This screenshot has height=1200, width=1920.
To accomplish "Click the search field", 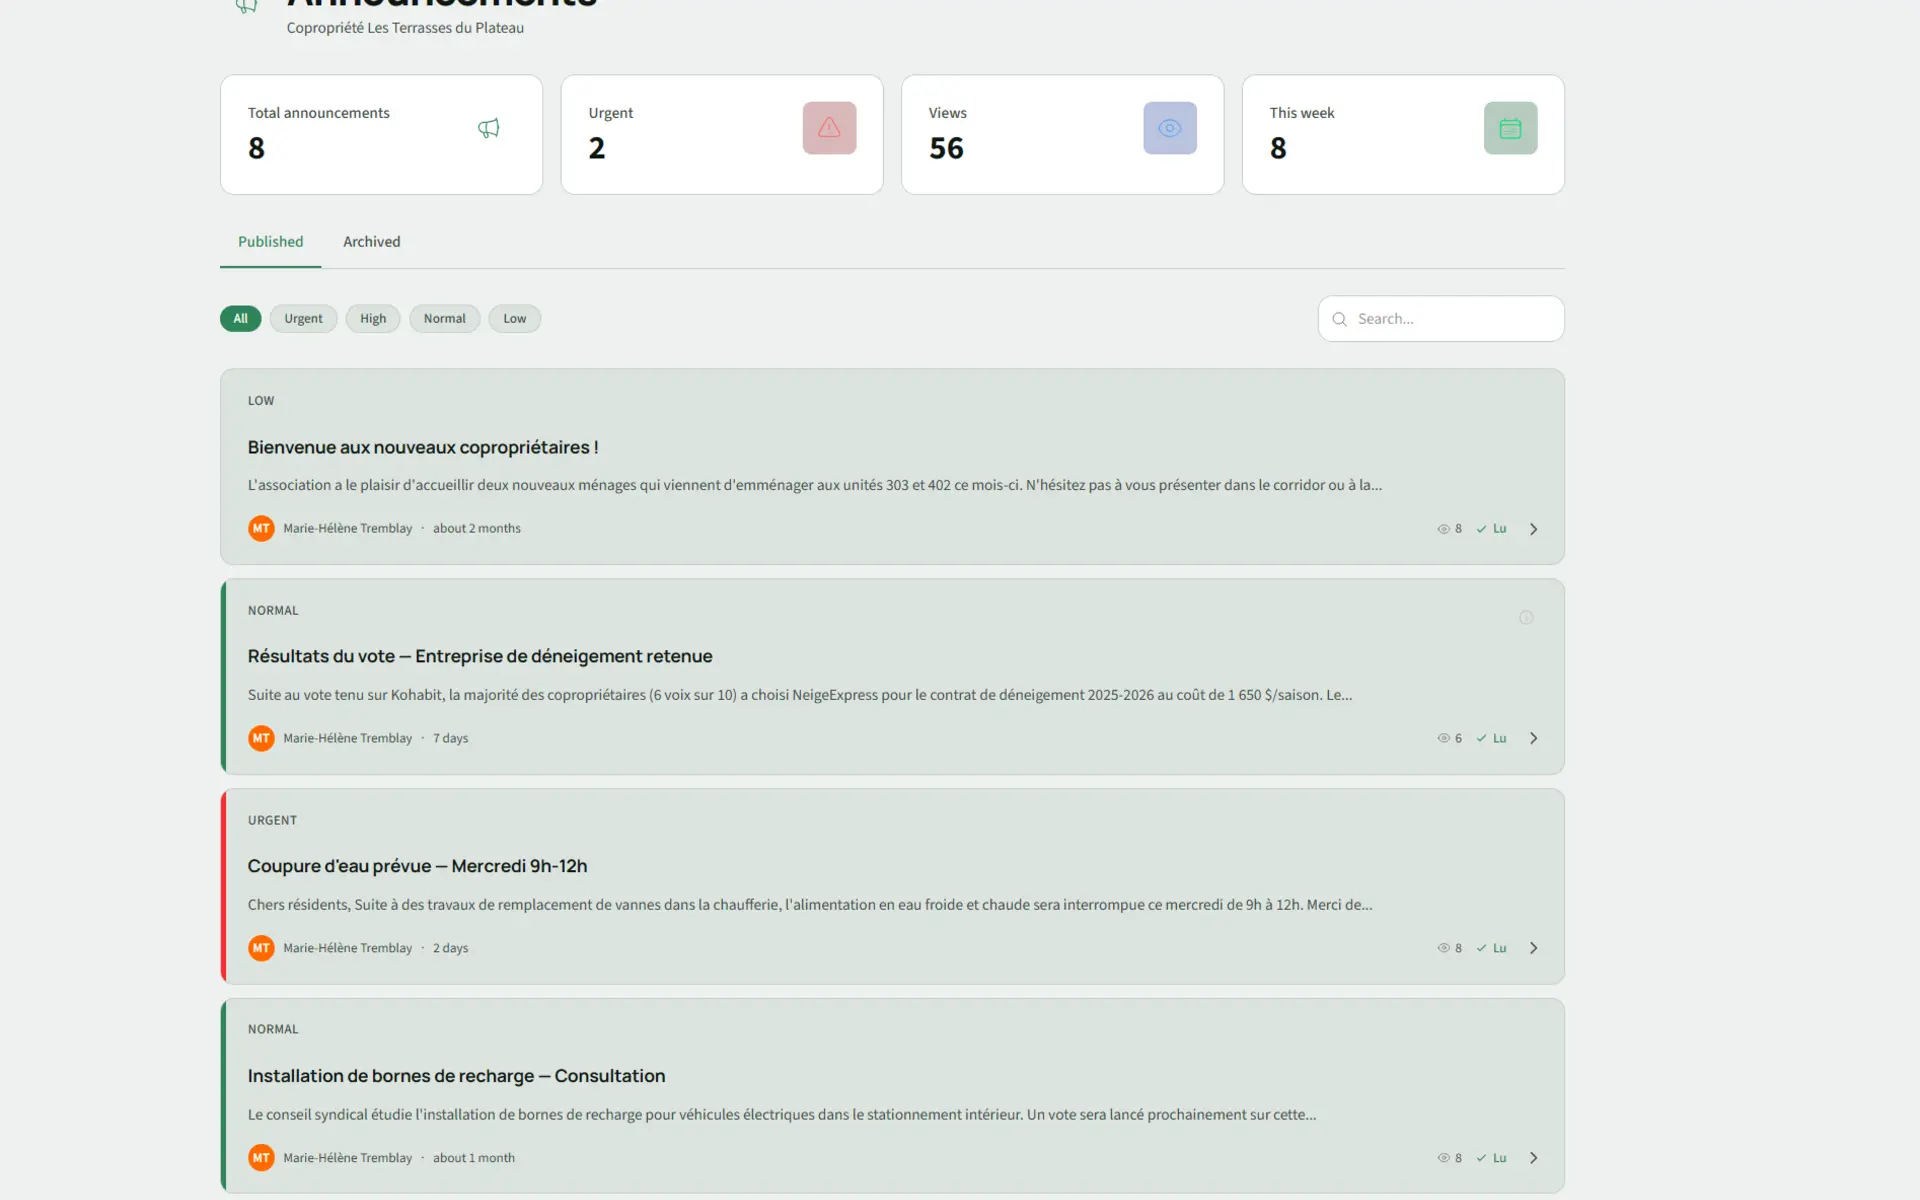I will (1440, 318).
